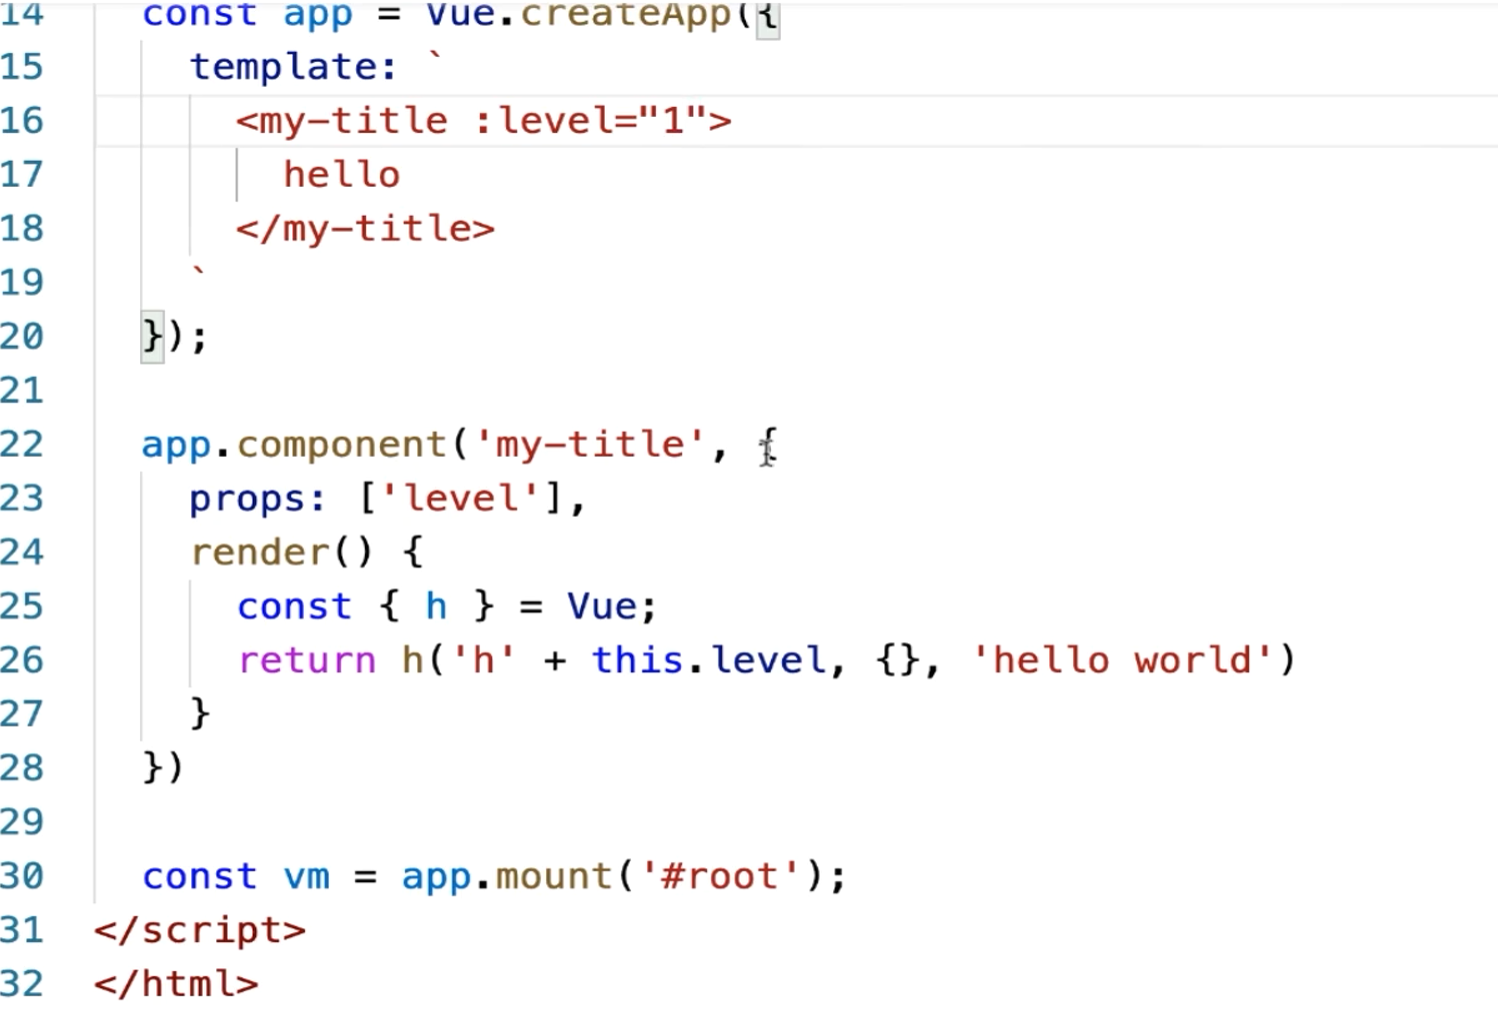The image size is (1498, 1009).
Task: Place cursor on 'template:' property
Action: click(293, 67)
